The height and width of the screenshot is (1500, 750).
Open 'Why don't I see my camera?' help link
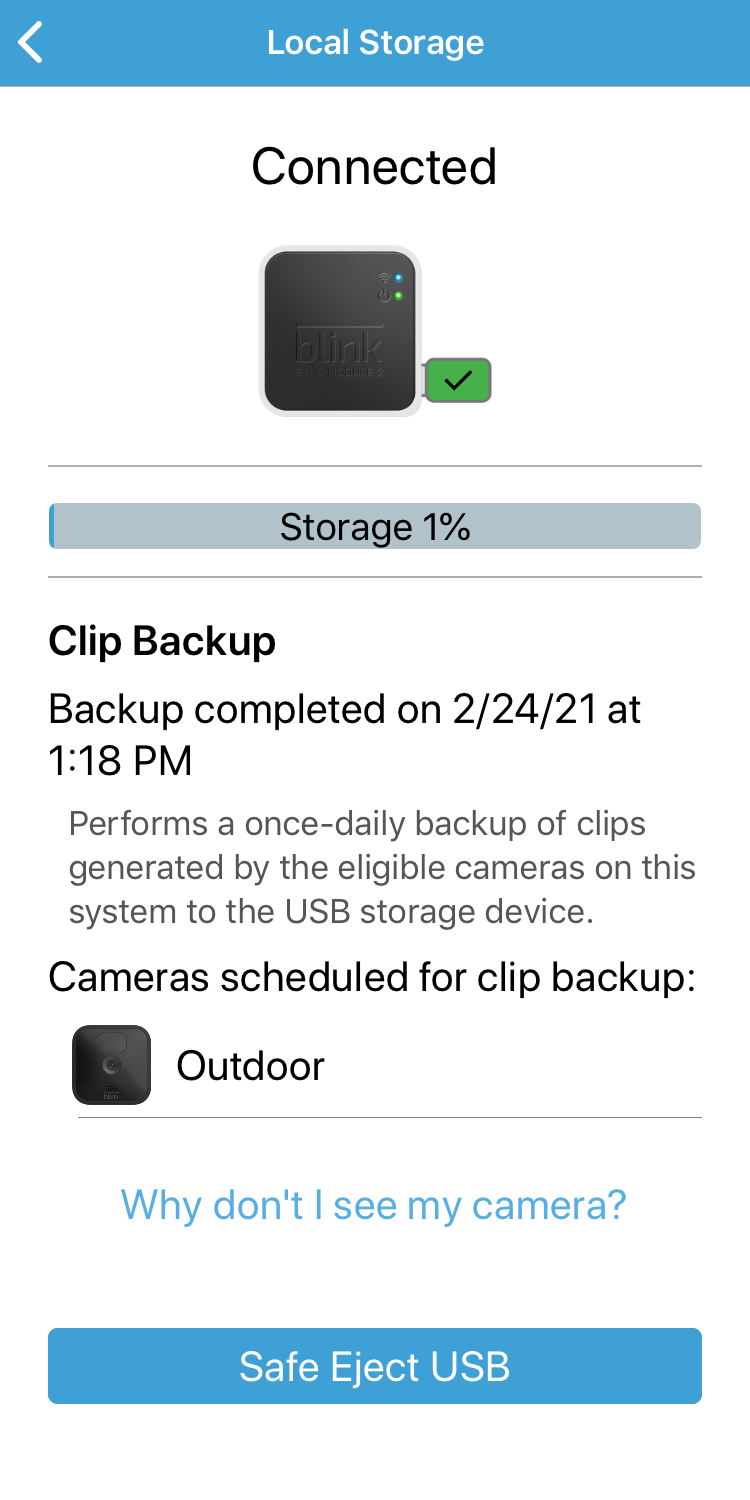[x=374, y=1204]
